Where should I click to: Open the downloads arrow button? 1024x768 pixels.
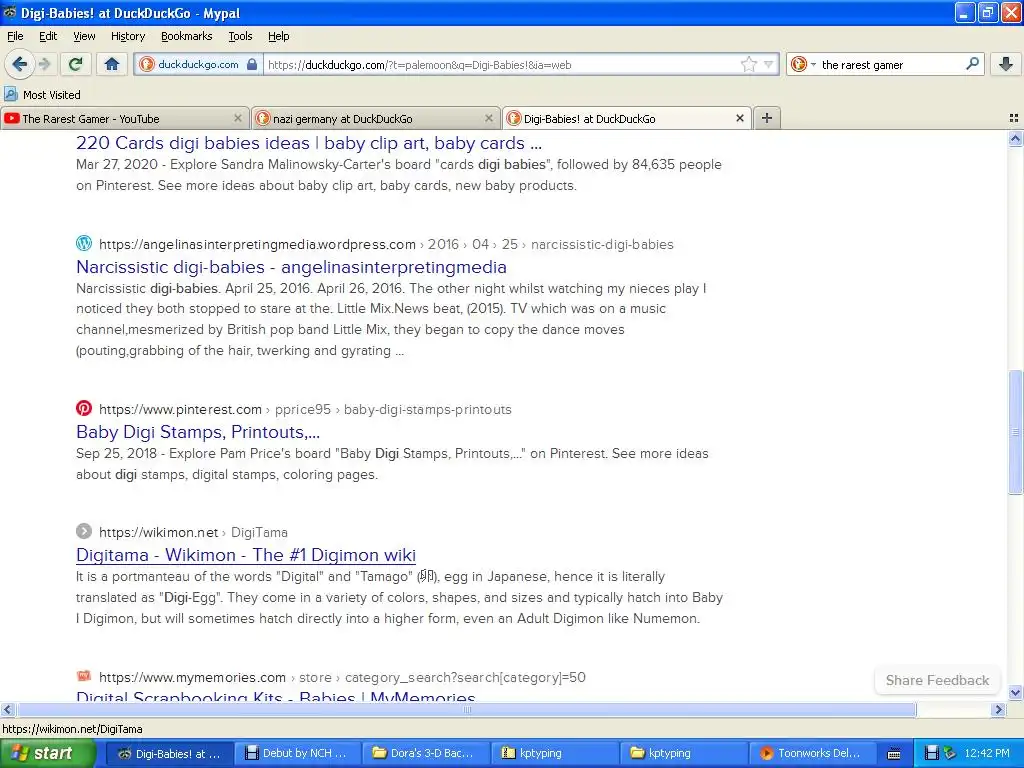point(1006,64)
